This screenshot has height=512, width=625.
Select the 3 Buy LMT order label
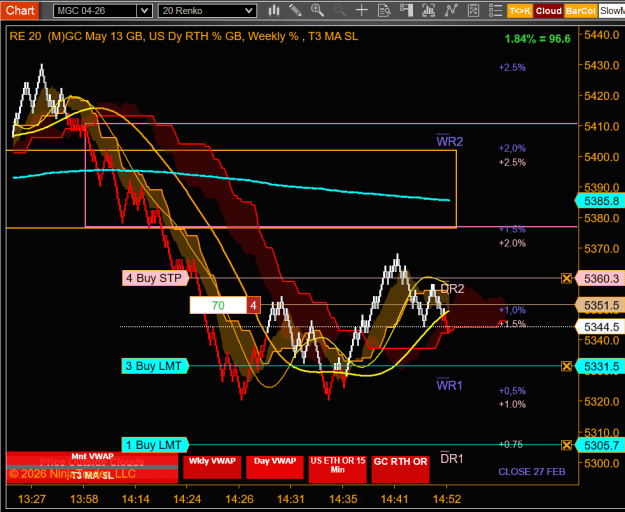[x=155, y=366]
